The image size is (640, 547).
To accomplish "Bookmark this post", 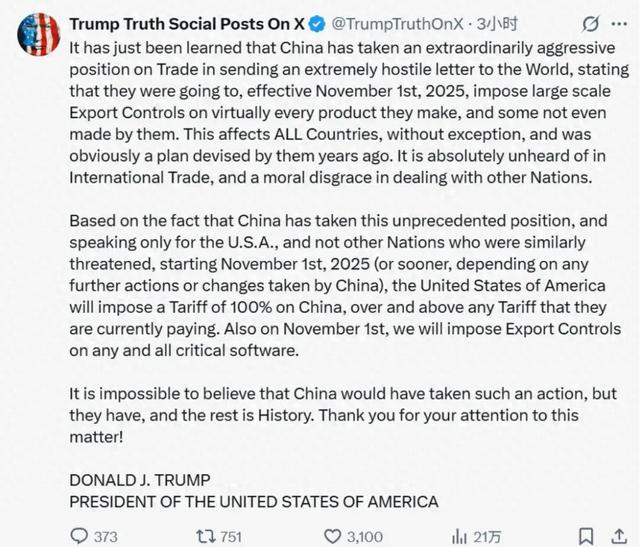I will point(588,536).
